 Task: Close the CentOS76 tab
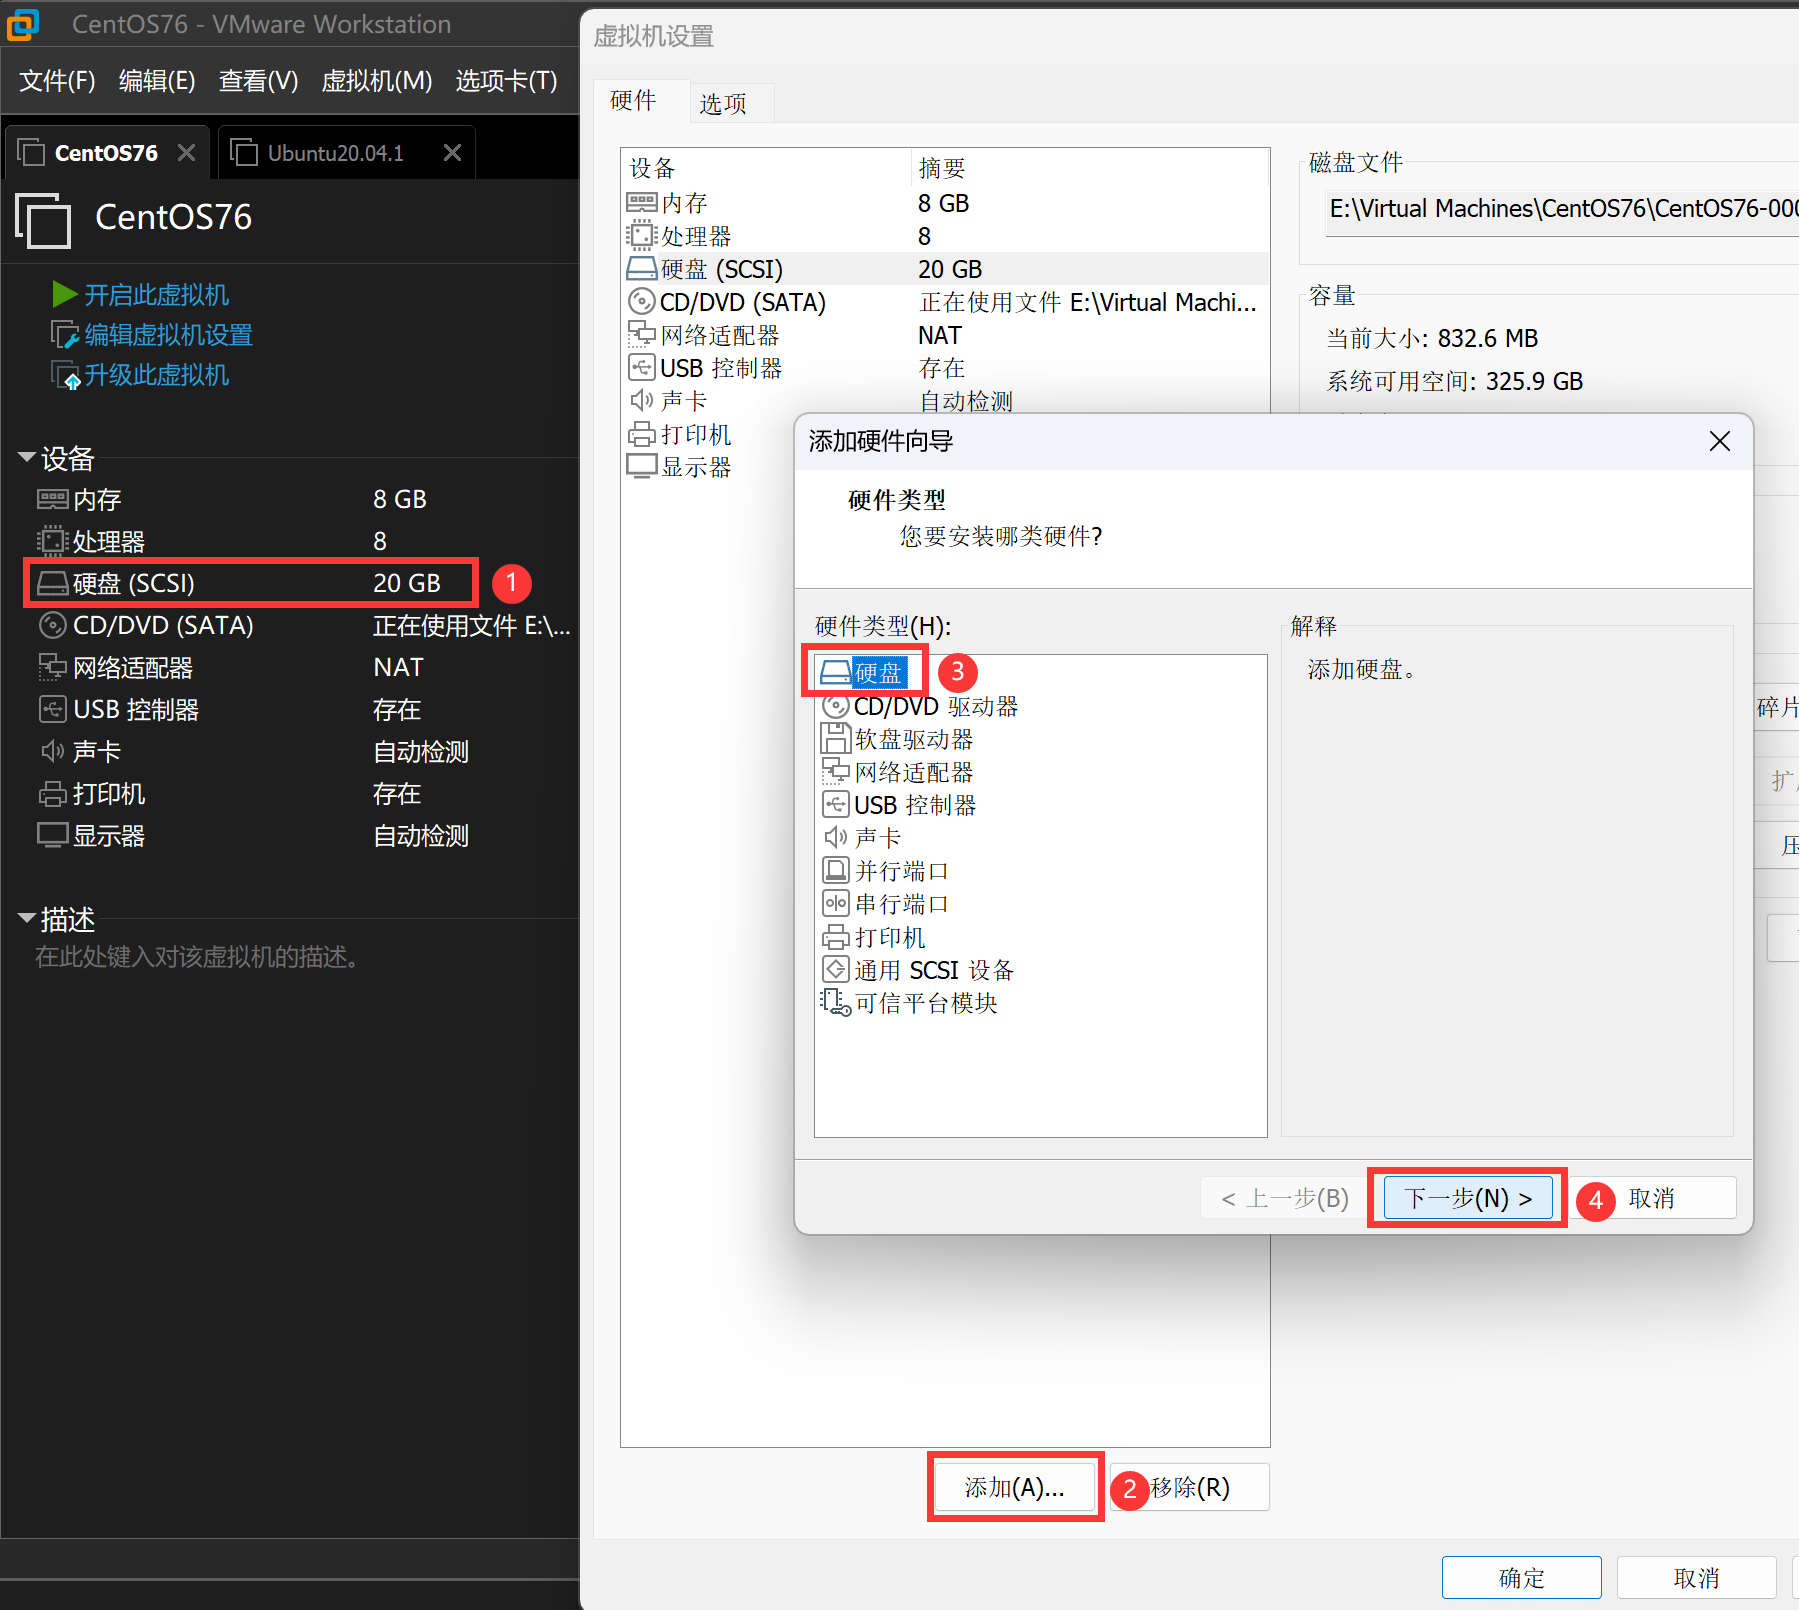tap(186, 152)
